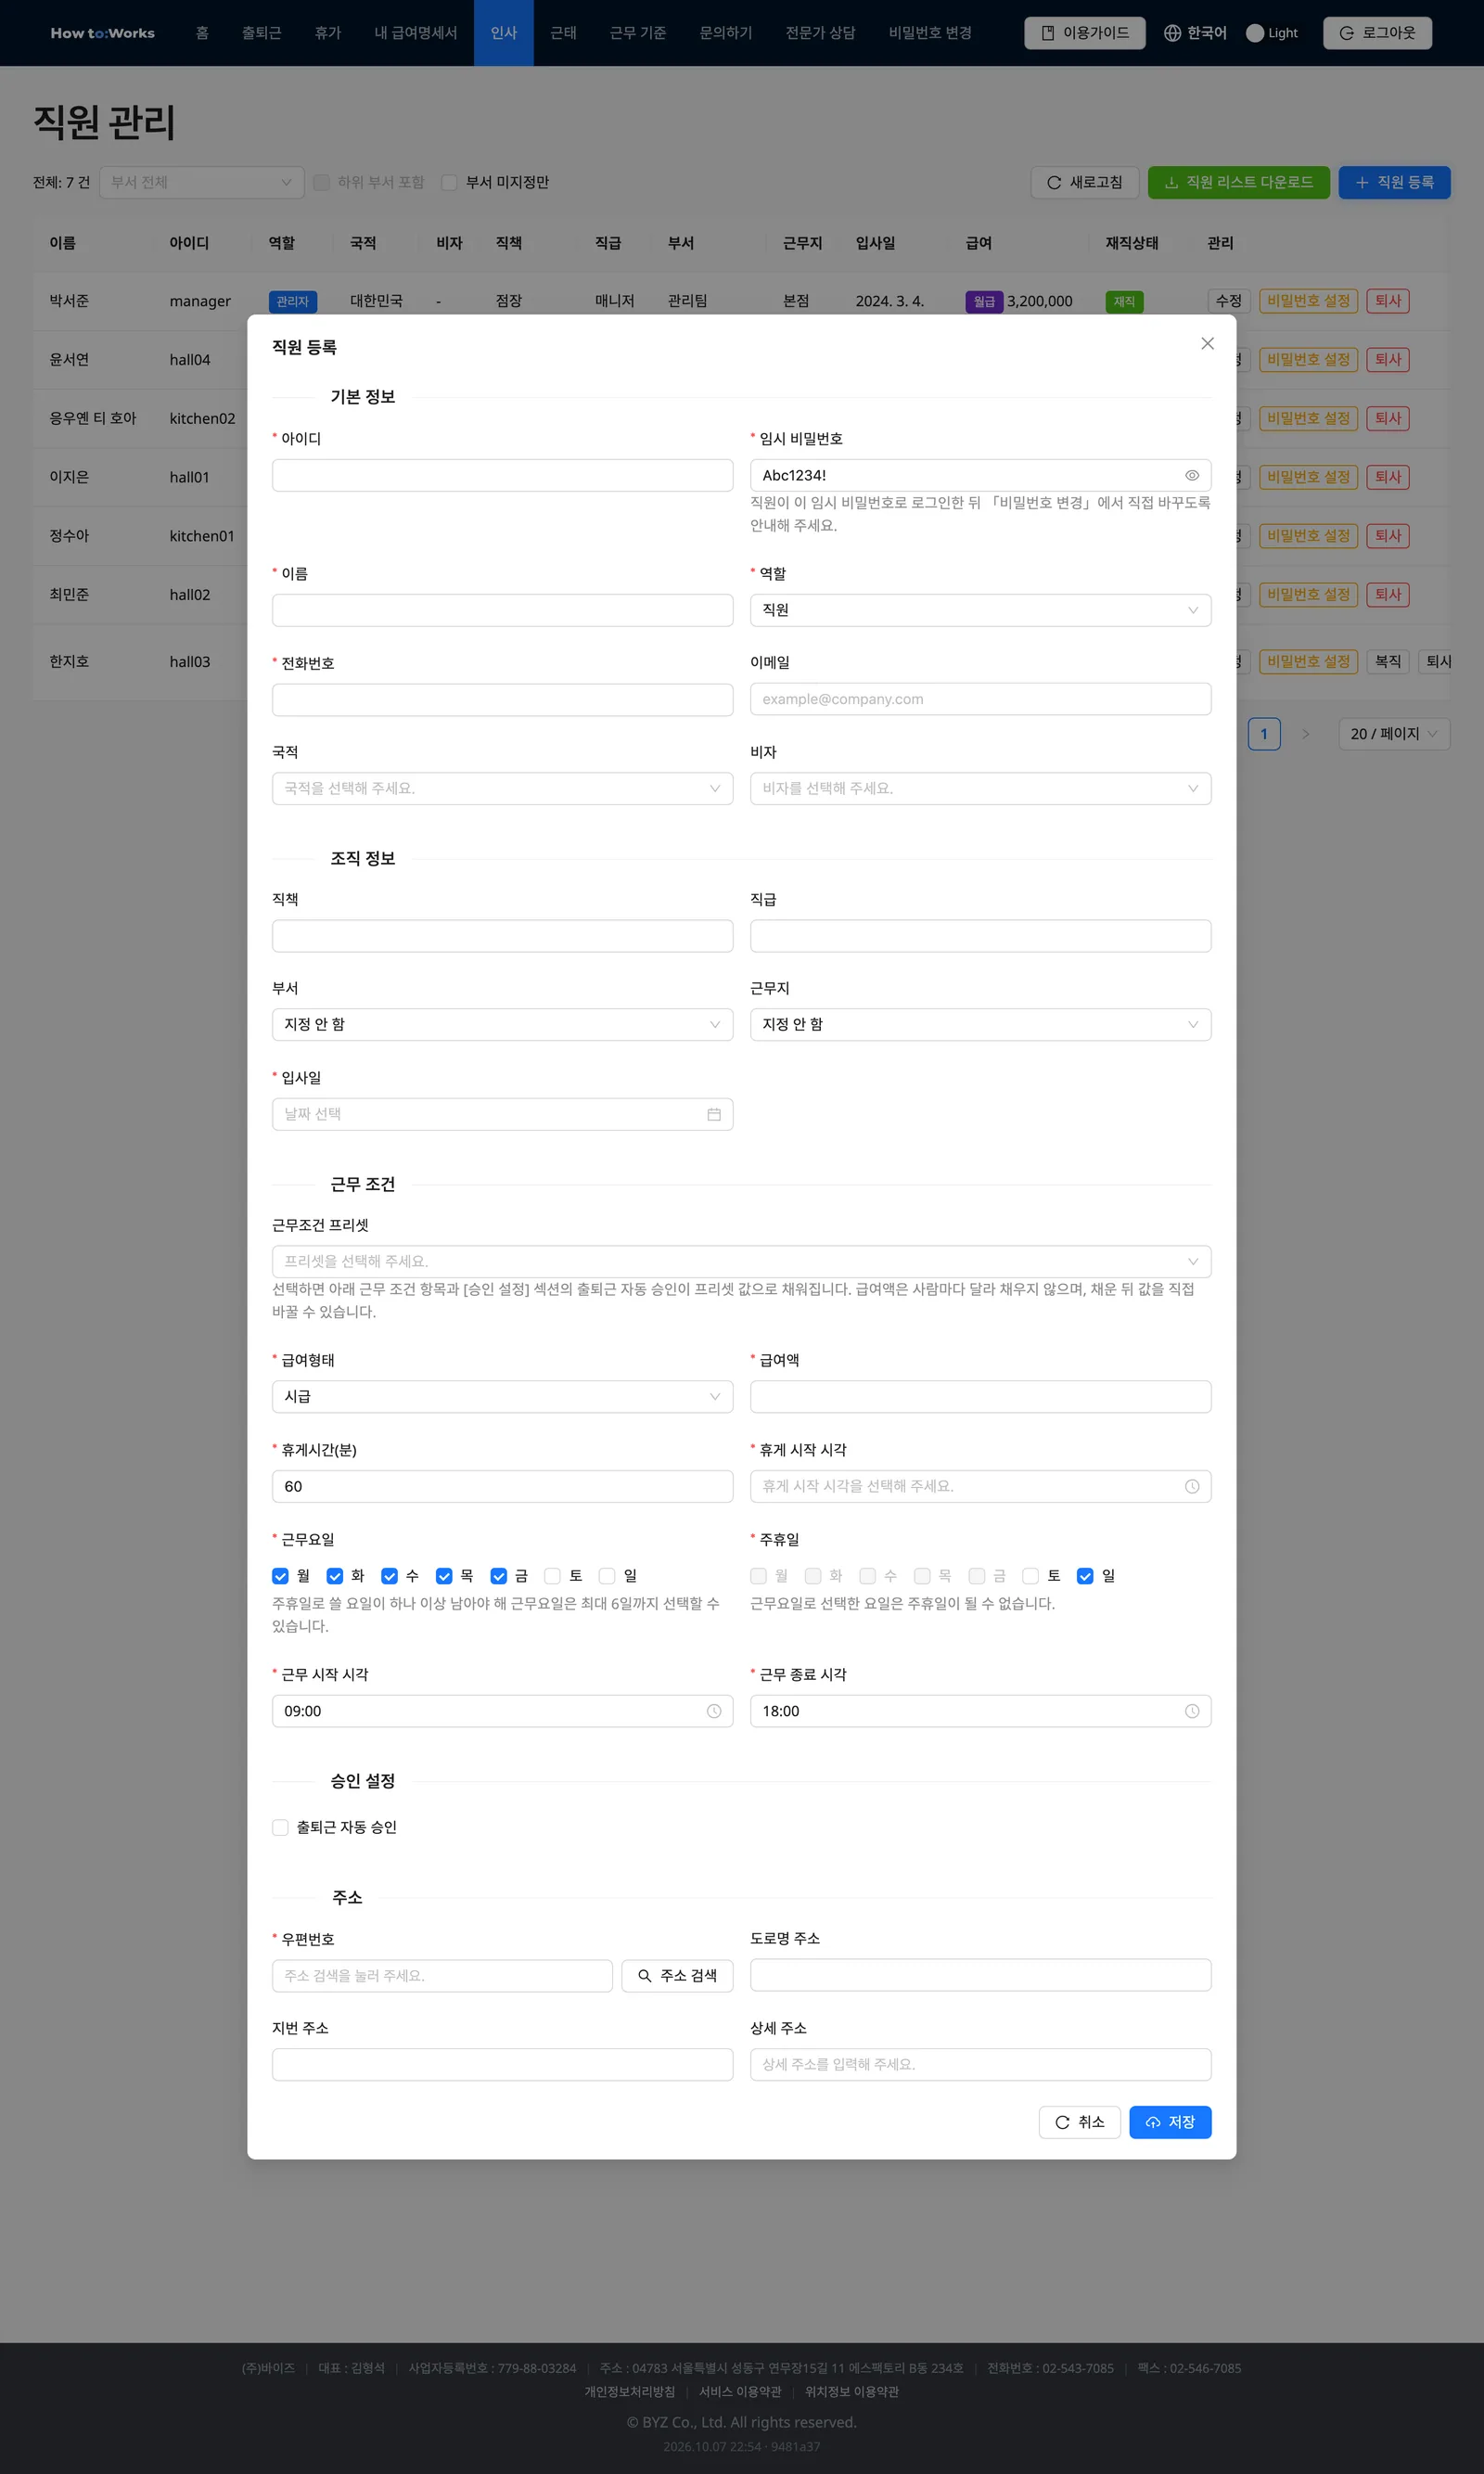Toggle password visibility eye icon
Screen dimensions: 1484x2474
pyautogui.click(x=1192, y=475)
